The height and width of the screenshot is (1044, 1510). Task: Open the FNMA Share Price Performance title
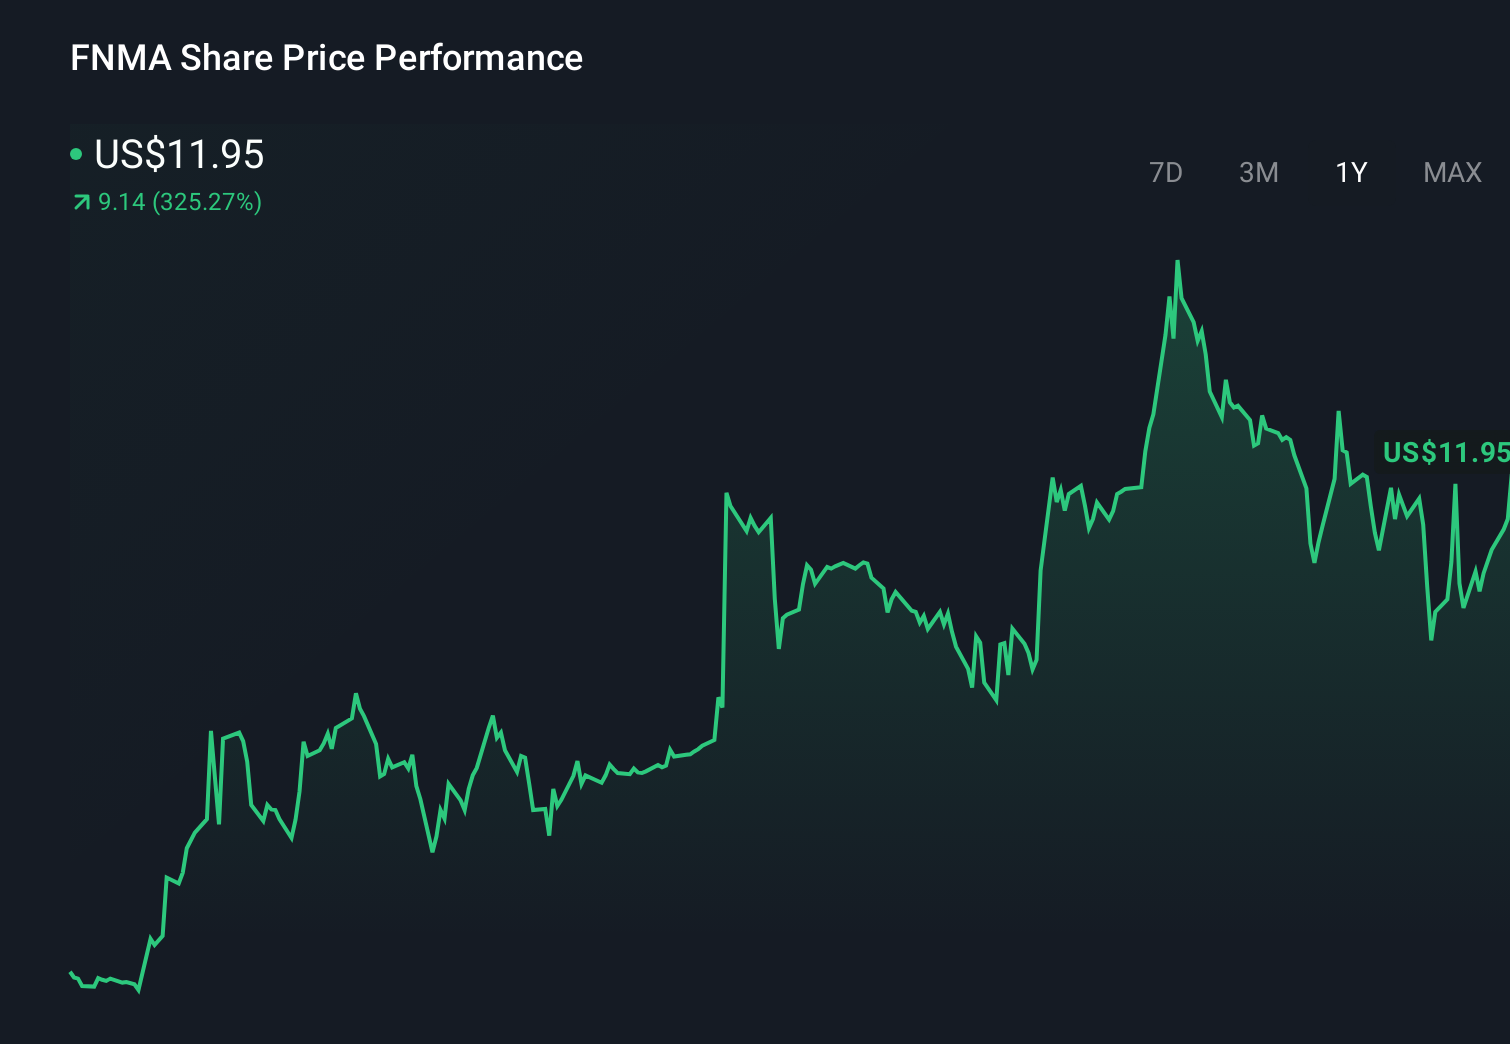[x=325, y=58]
